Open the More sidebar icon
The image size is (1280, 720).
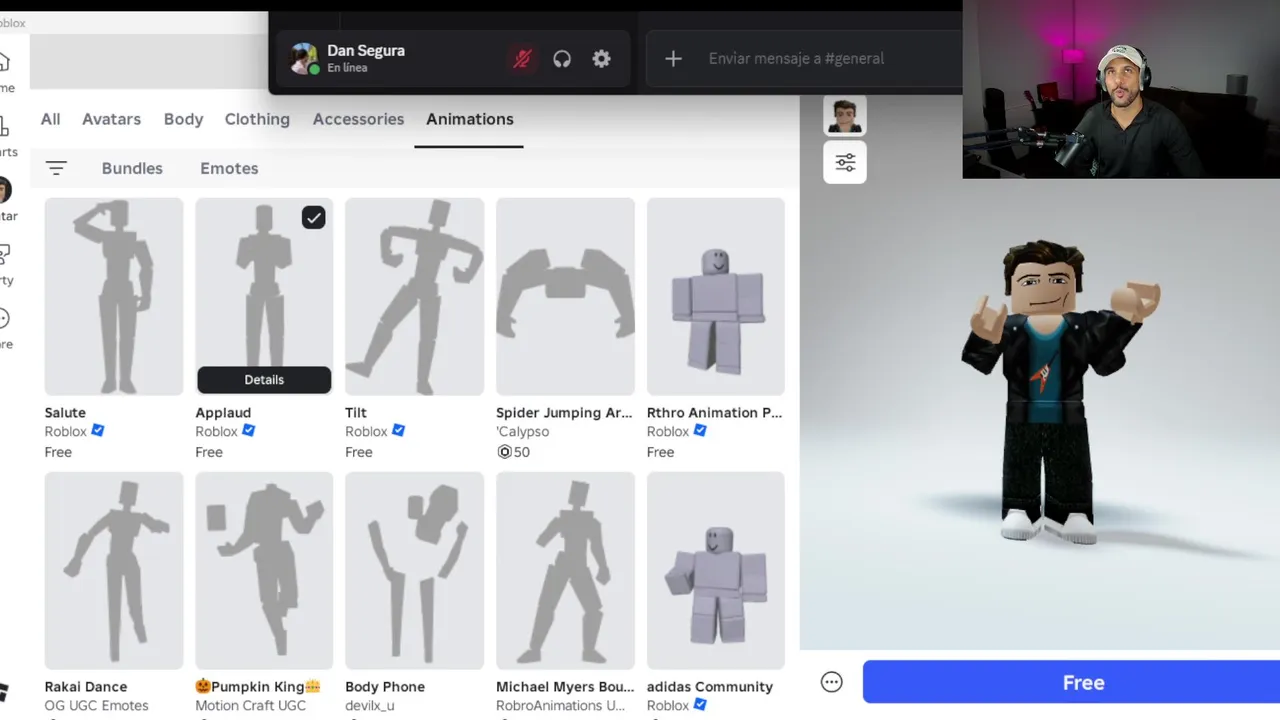(x=4, y=318)
